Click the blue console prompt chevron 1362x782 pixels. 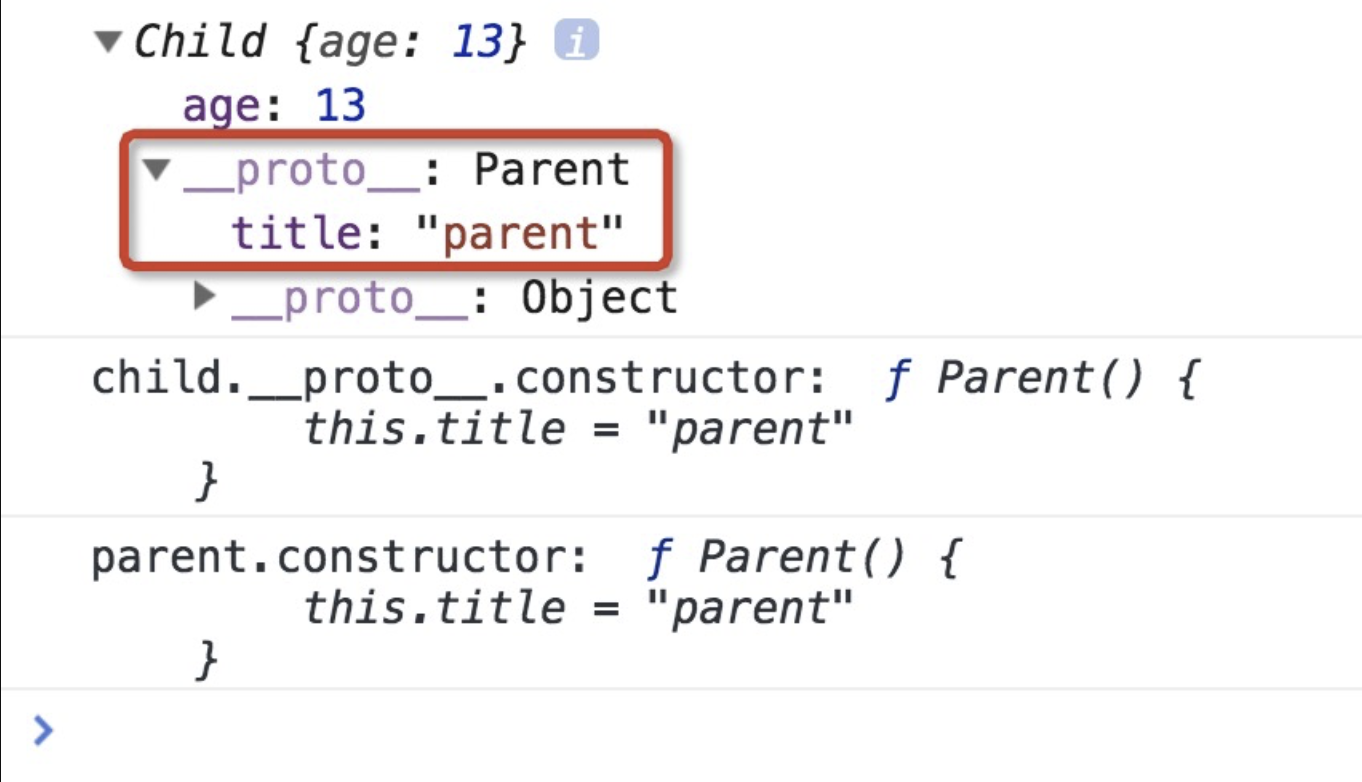point(42,731)
